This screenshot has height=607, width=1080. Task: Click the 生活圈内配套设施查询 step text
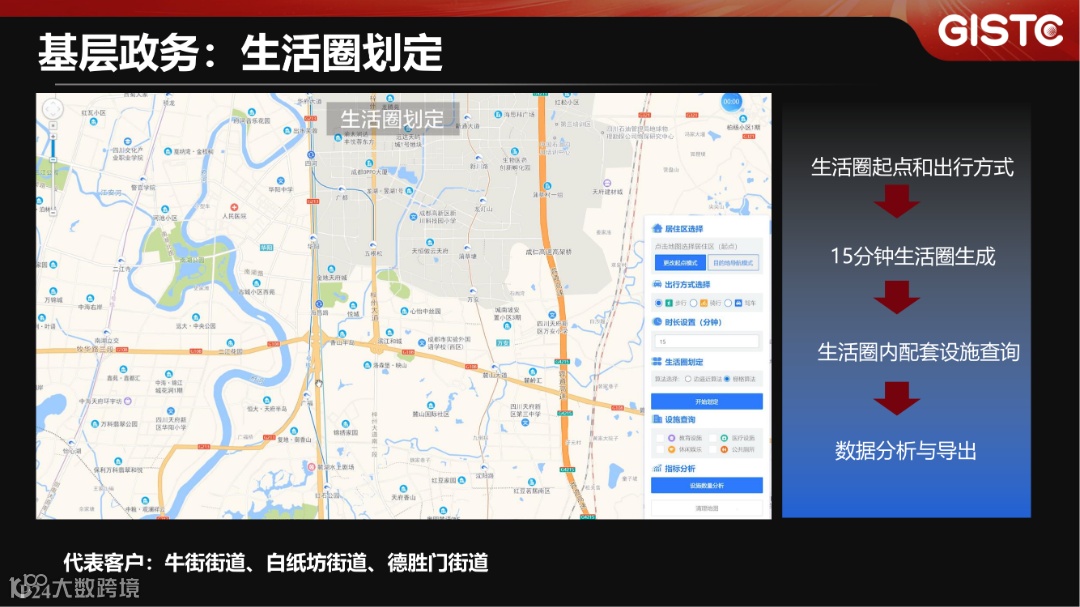pyautogui.click(x=918, y=352)
